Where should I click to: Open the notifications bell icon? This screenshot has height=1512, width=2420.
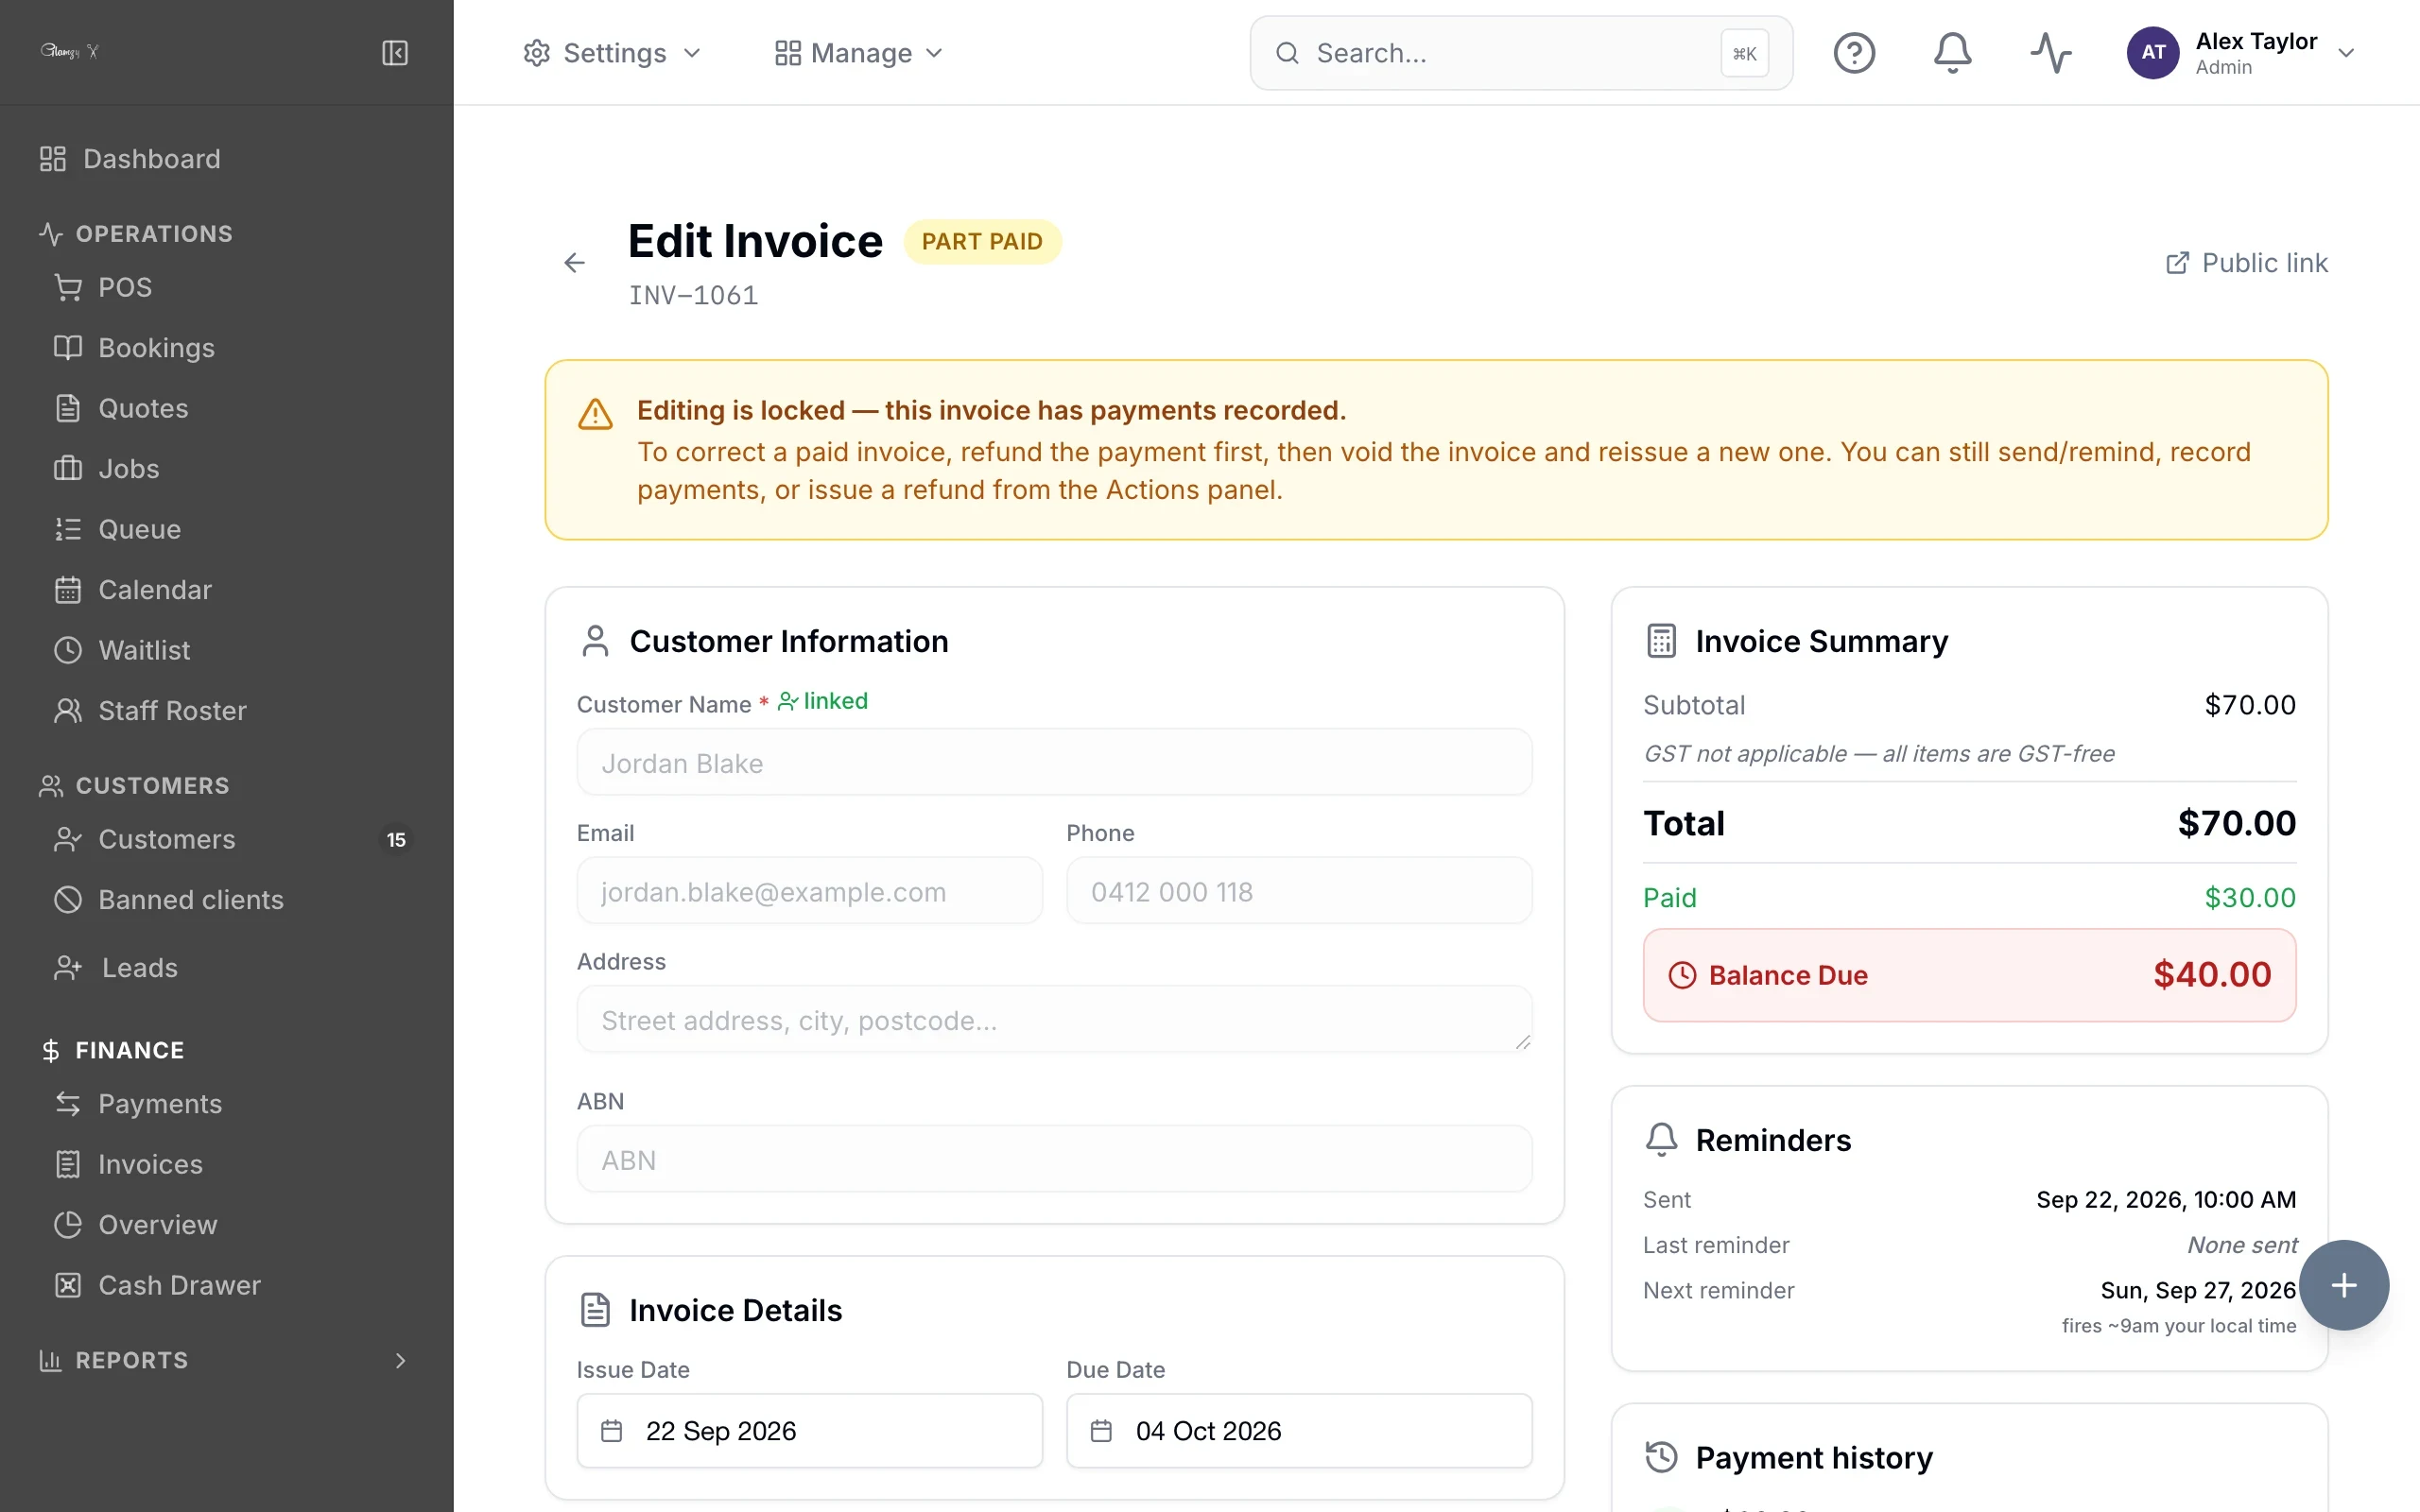click(1952, 53)
